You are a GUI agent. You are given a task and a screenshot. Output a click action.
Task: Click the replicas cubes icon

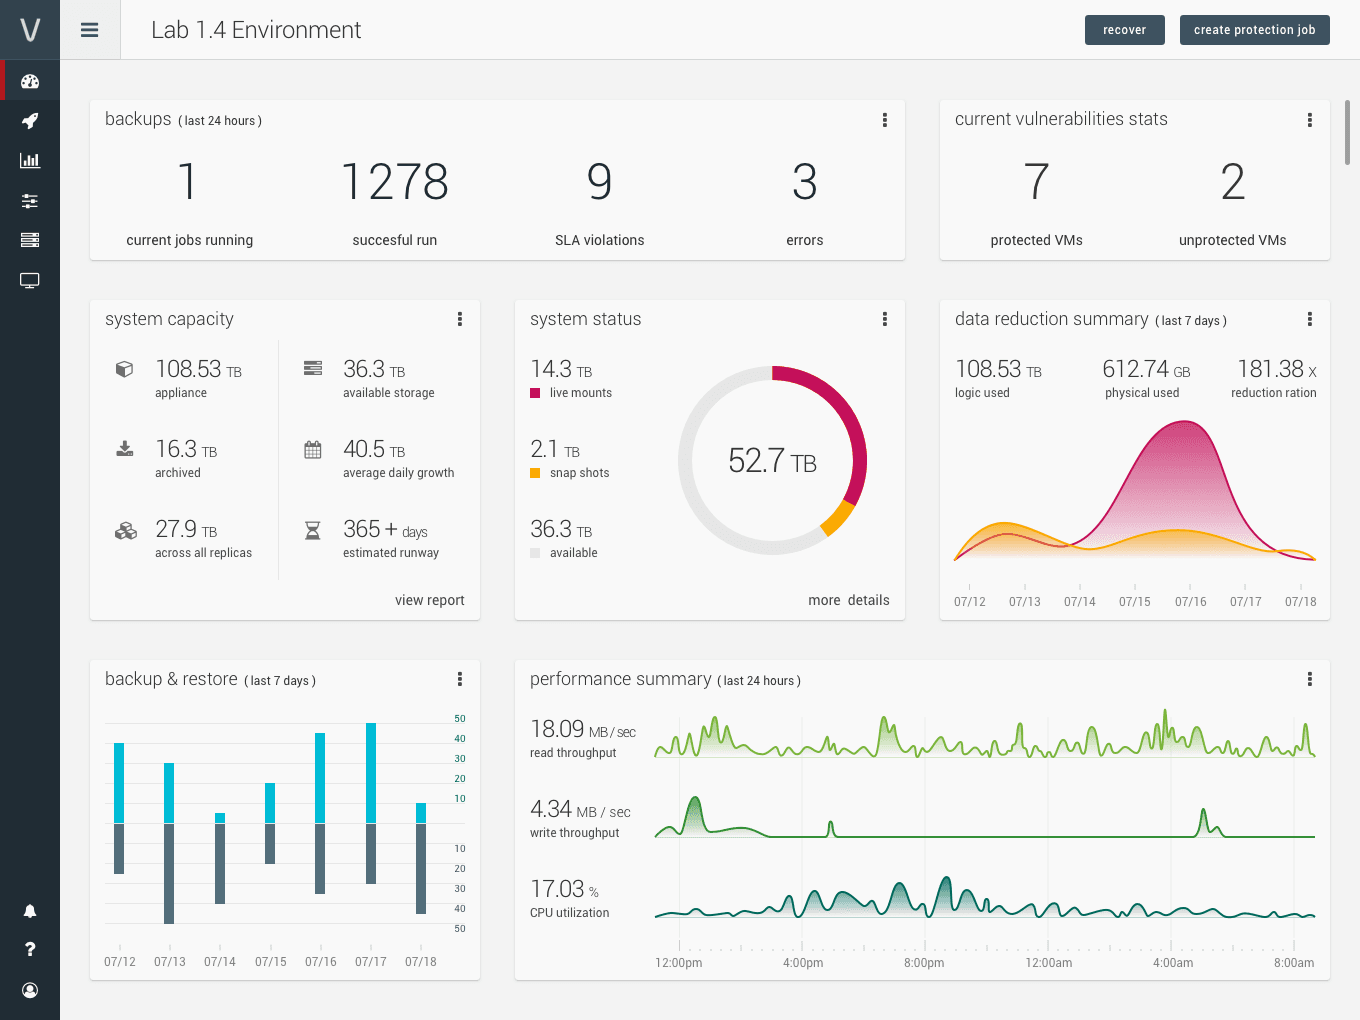pos(125,530)
